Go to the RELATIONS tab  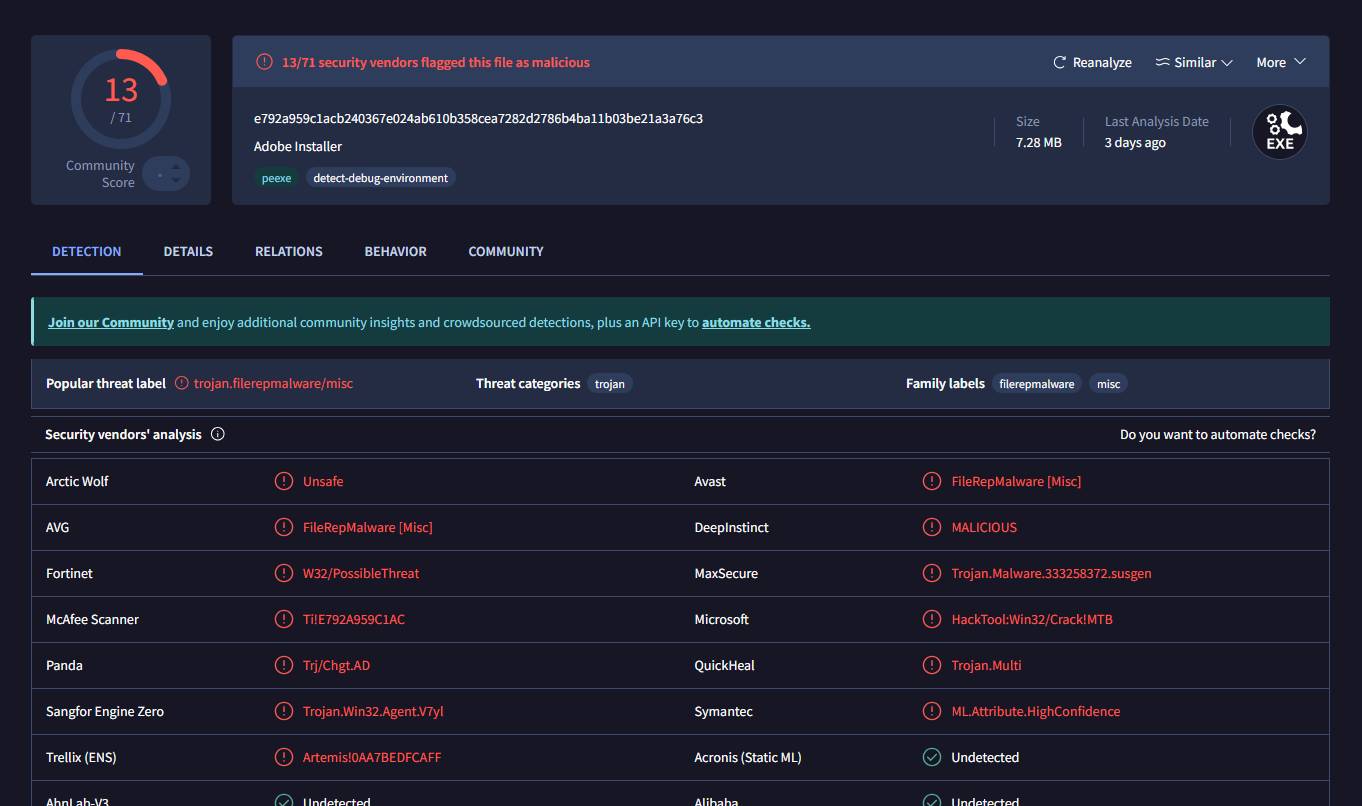(x=288, y=251)
